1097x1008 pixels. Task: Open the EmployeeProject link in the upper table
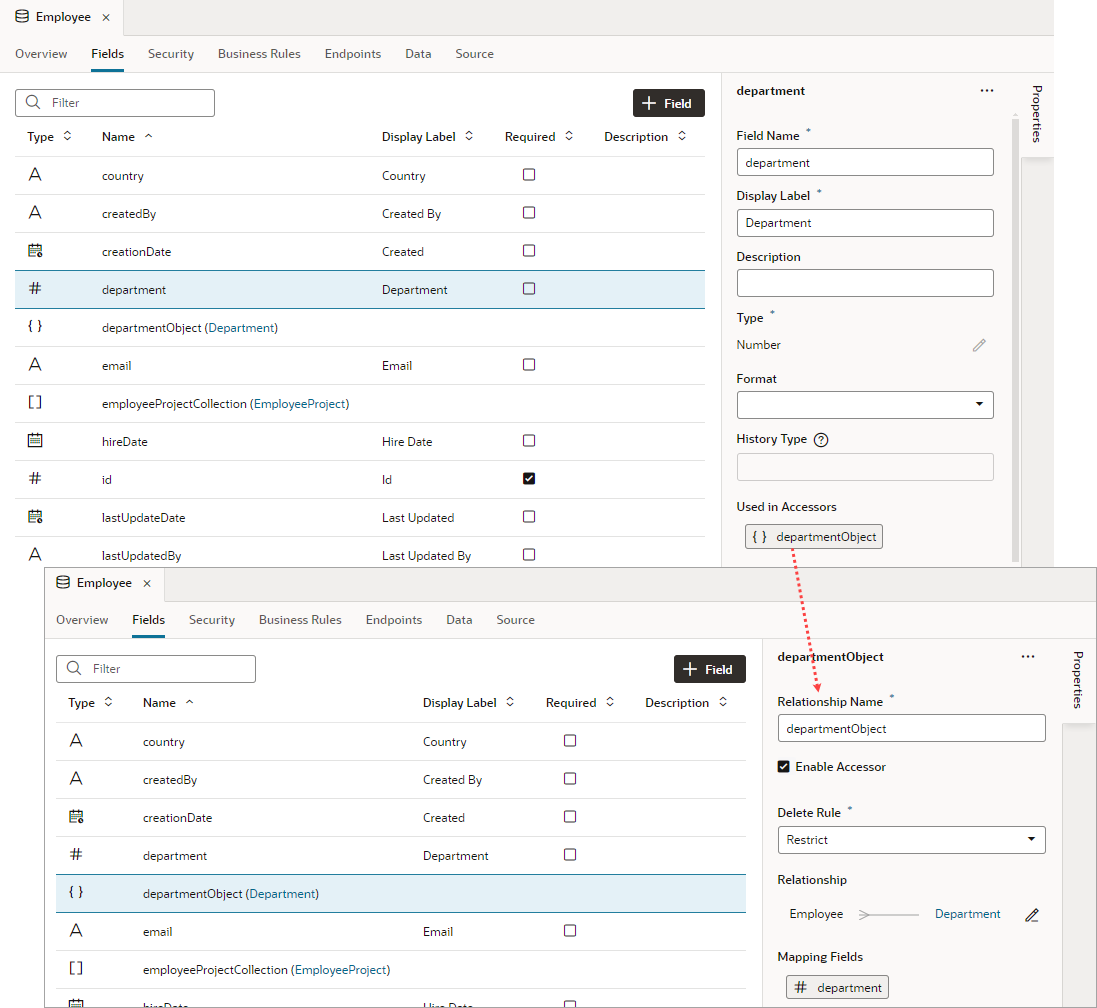[x=300, y=404]
